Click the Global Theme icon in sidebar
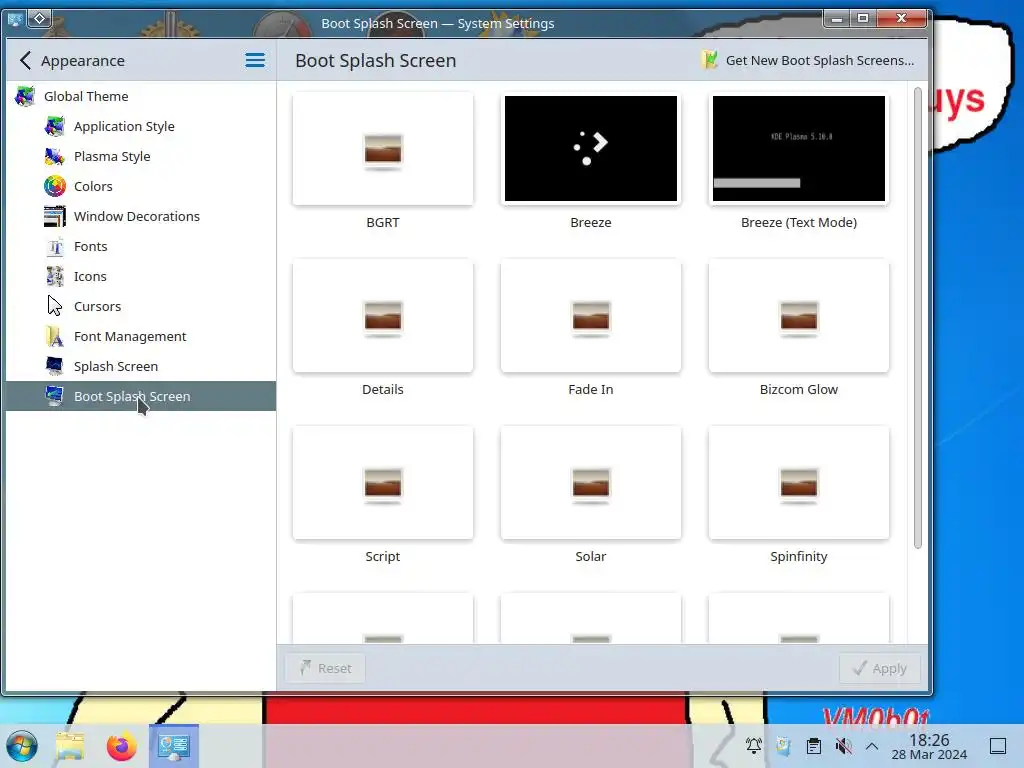Viewport: 1024px width, 768px height. (25, 96)
